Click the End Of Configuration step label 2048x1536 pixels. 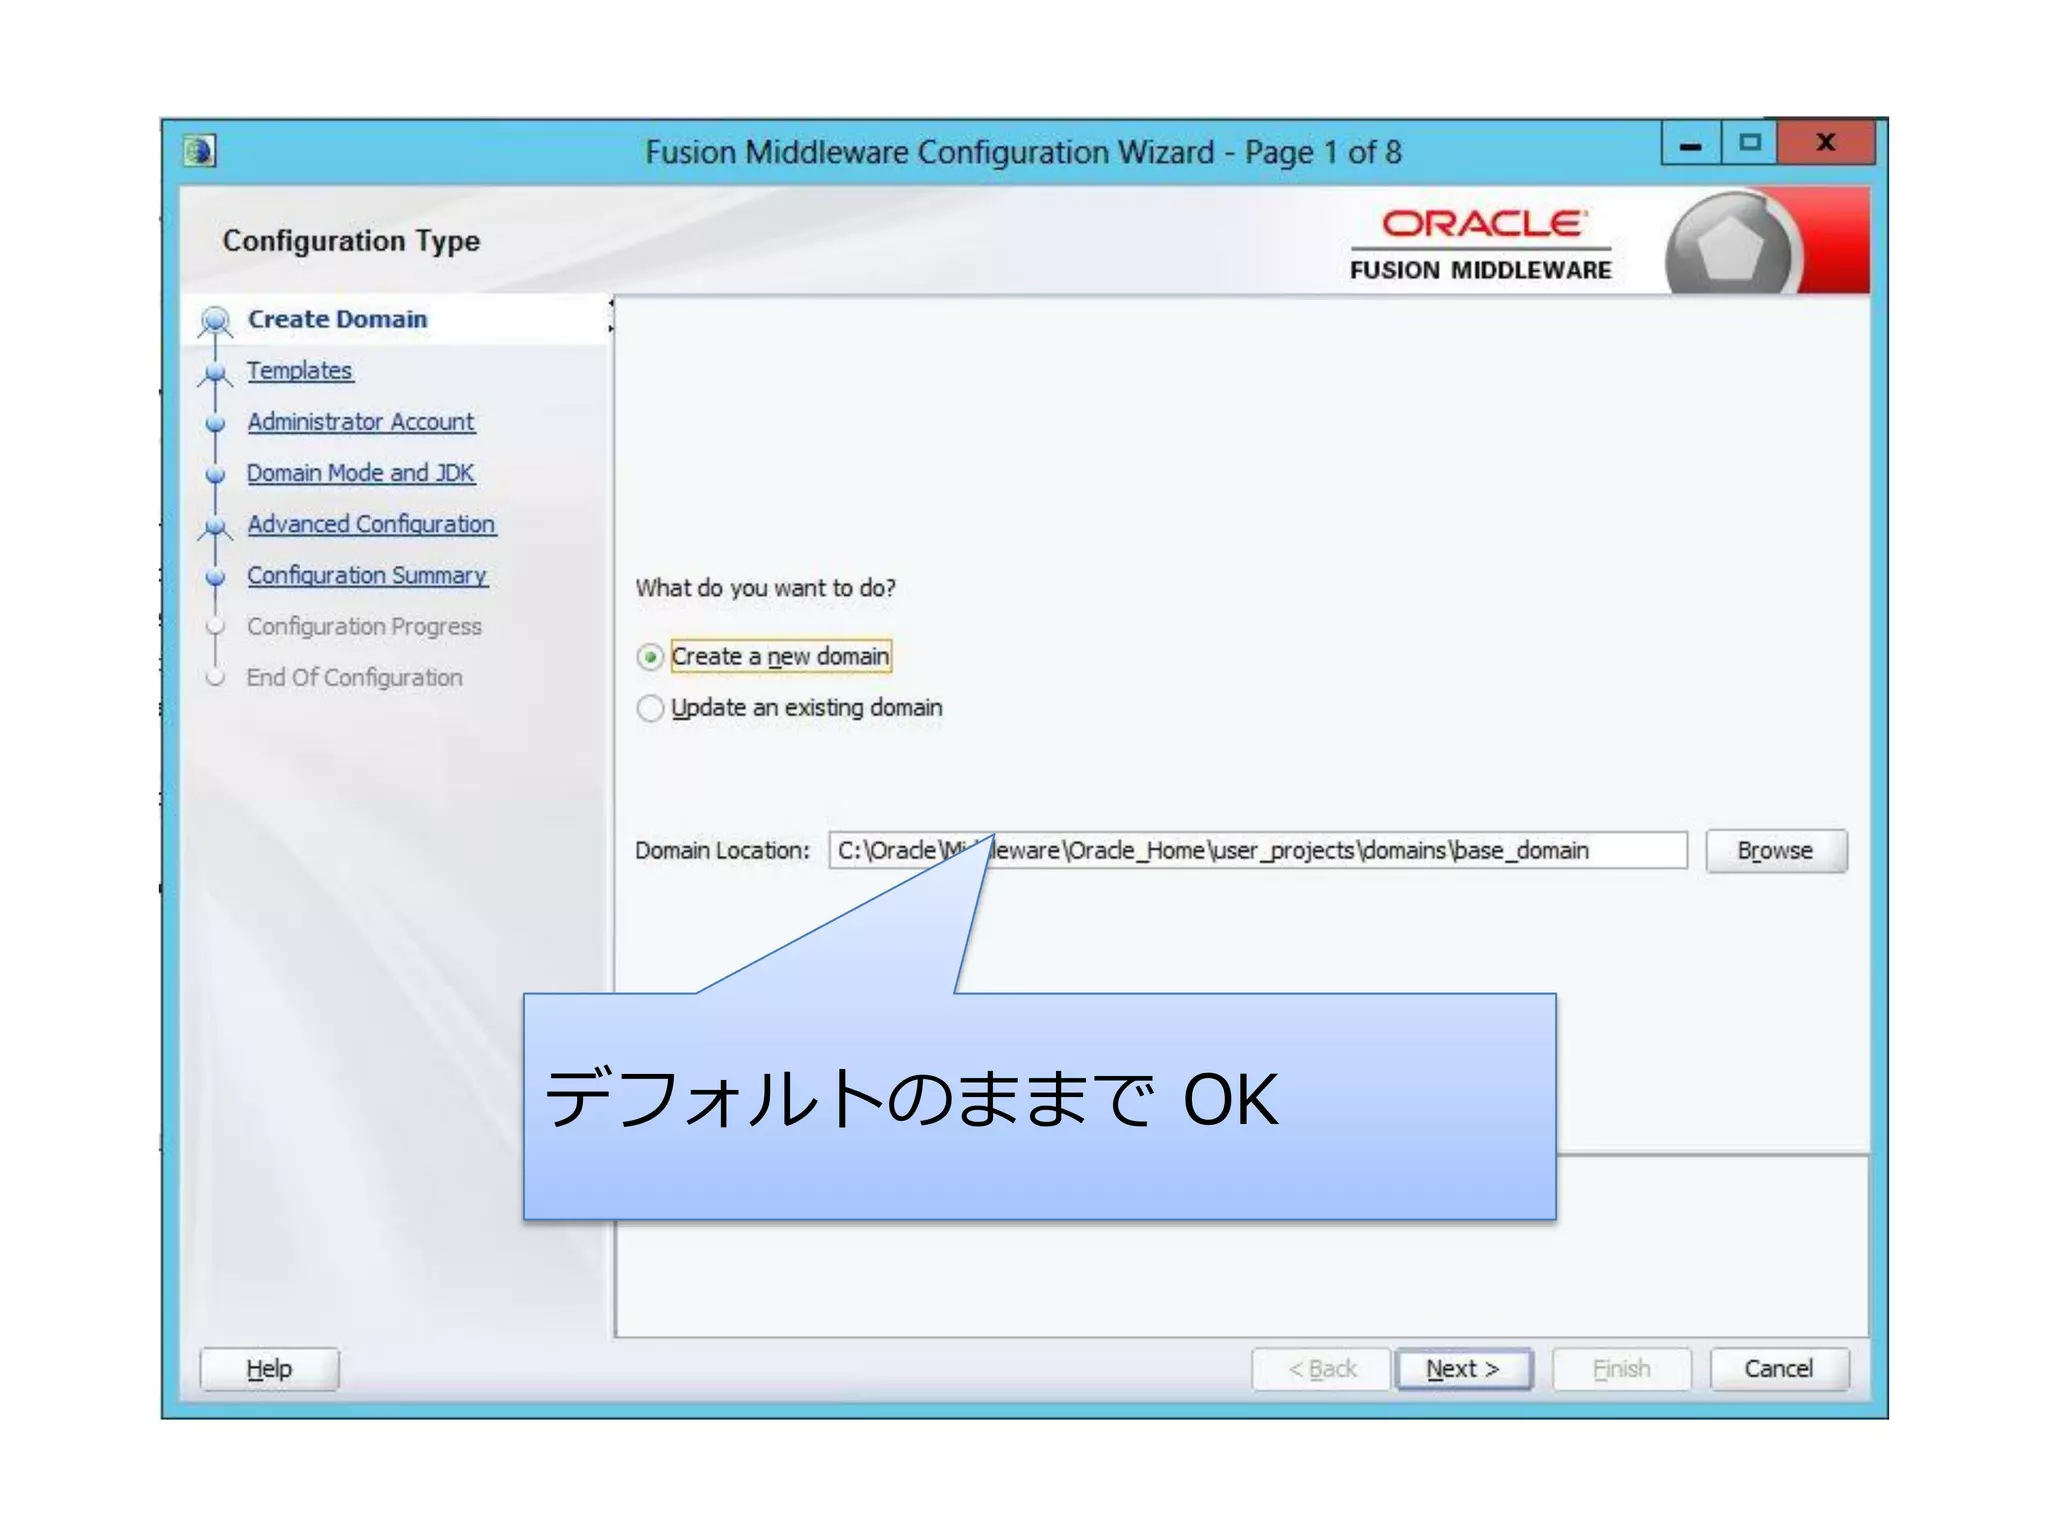[x=354, y=677]
